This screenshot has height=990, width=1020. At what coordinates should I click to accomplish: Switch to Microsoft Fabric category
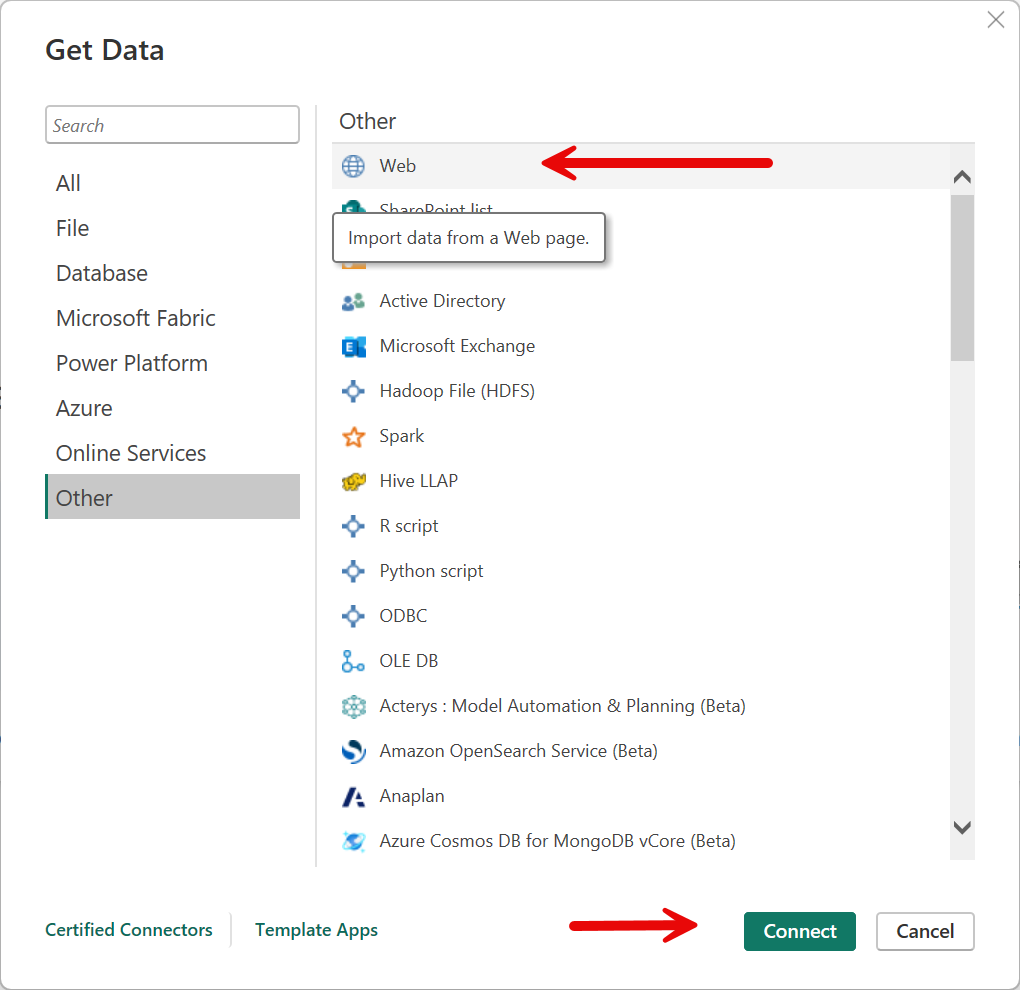[172, 318]
